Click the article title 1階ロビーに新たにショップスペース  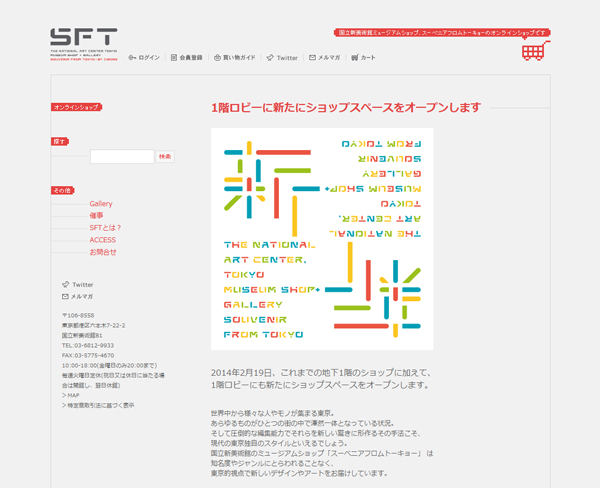(346, 108)
